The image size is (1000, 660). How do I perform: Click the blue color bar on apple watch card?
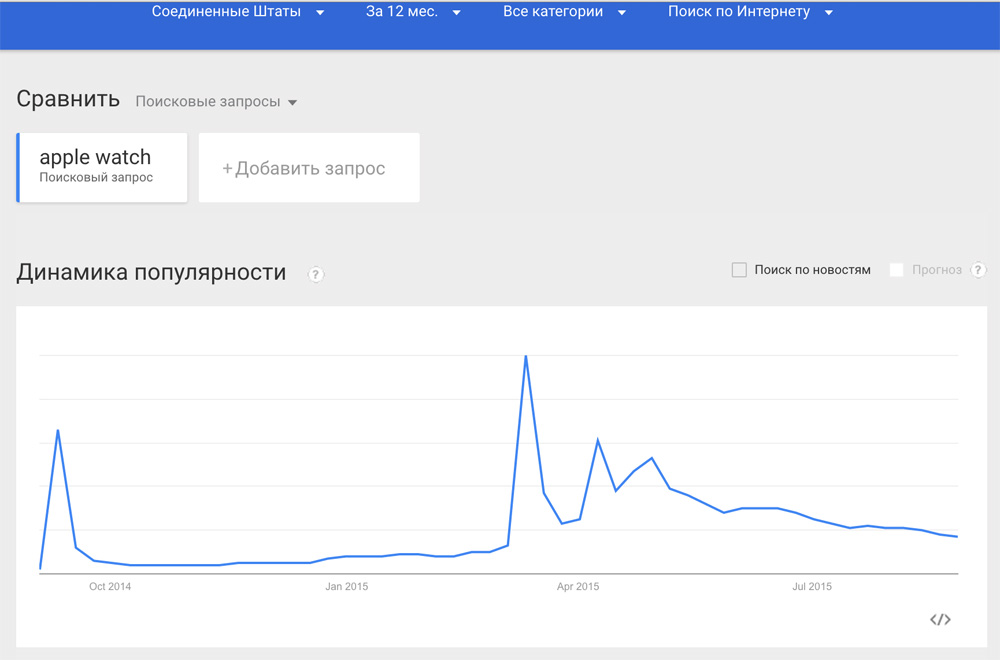(18, 168)
